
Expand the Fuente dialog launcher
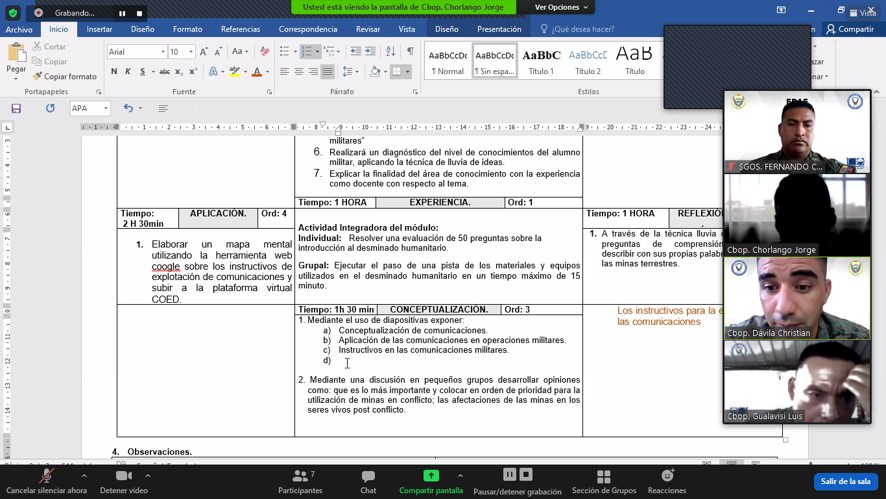269,92
